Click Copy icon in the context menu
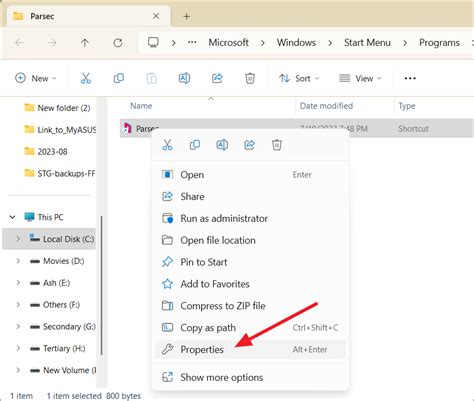The width and height of the screenshot is (474, 401). [195, 145]
